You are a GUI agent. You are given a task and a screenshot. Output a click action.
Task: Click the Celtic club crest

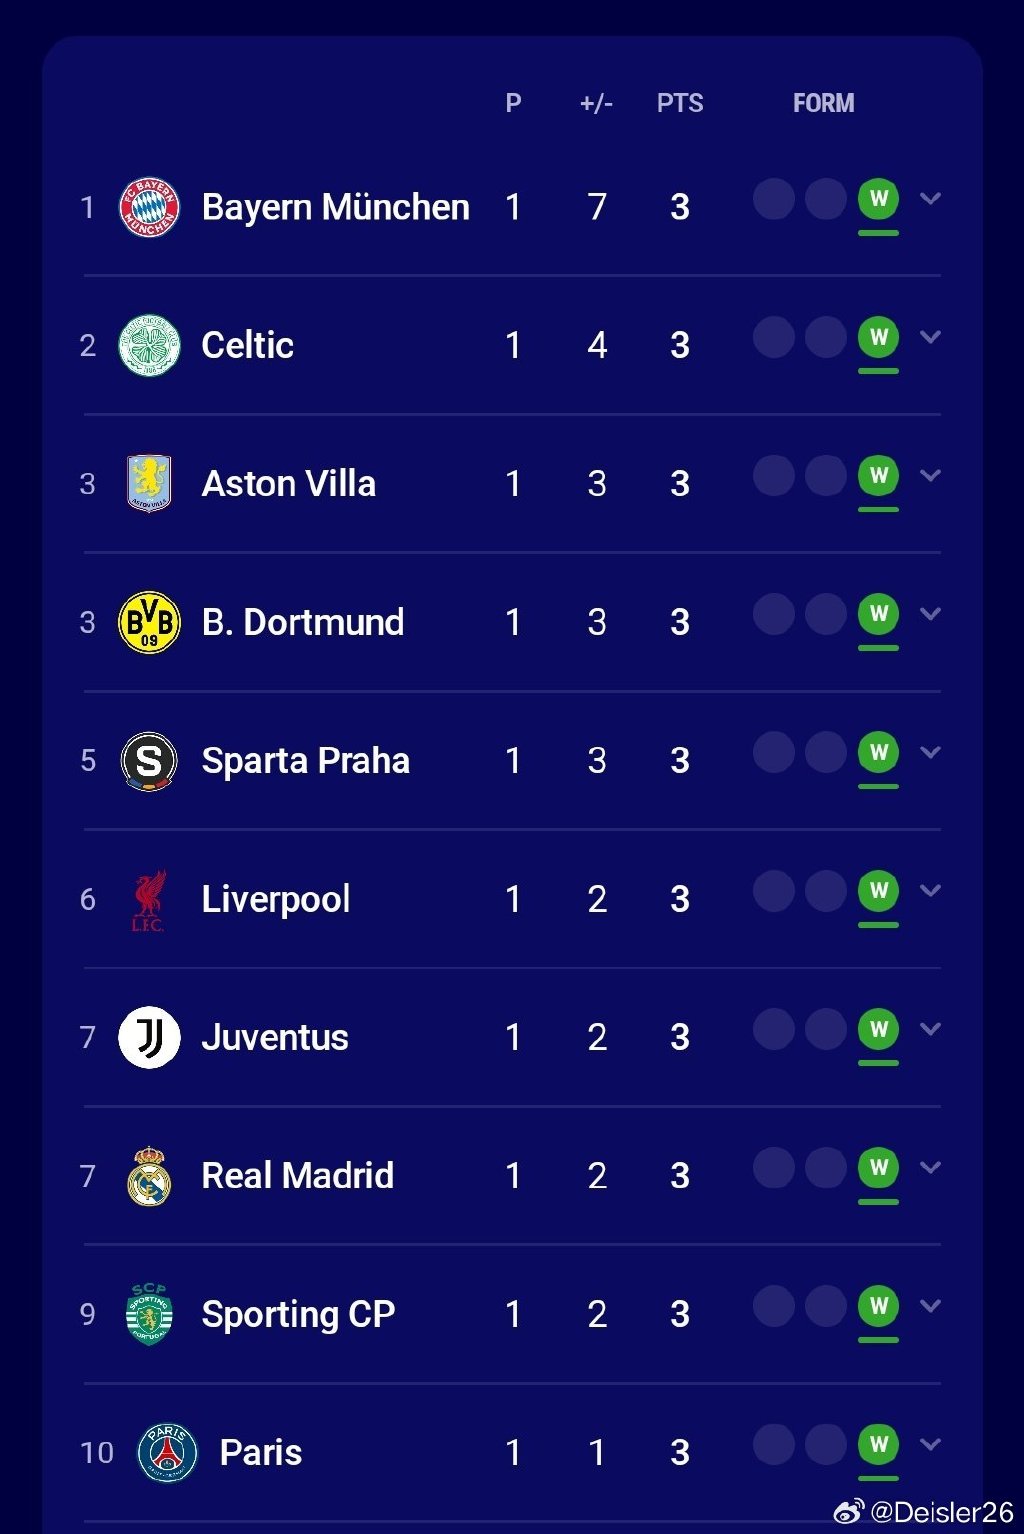pyautogui.click(x=149, y=345)
